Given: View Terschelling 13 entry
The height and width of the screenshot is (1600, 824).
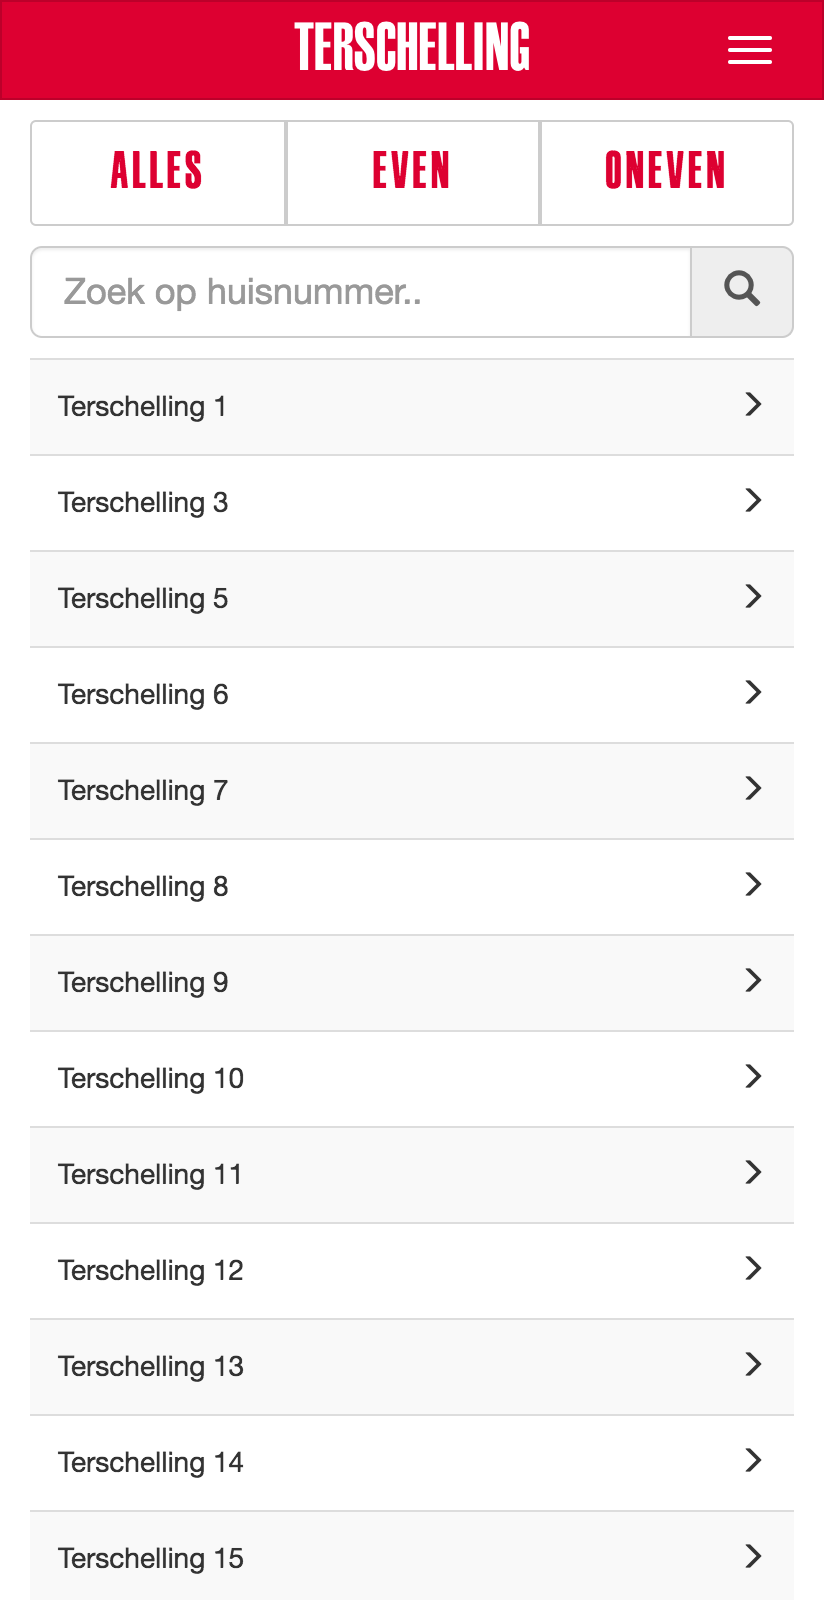Looking at the screenshot, I should point(412,1367).
